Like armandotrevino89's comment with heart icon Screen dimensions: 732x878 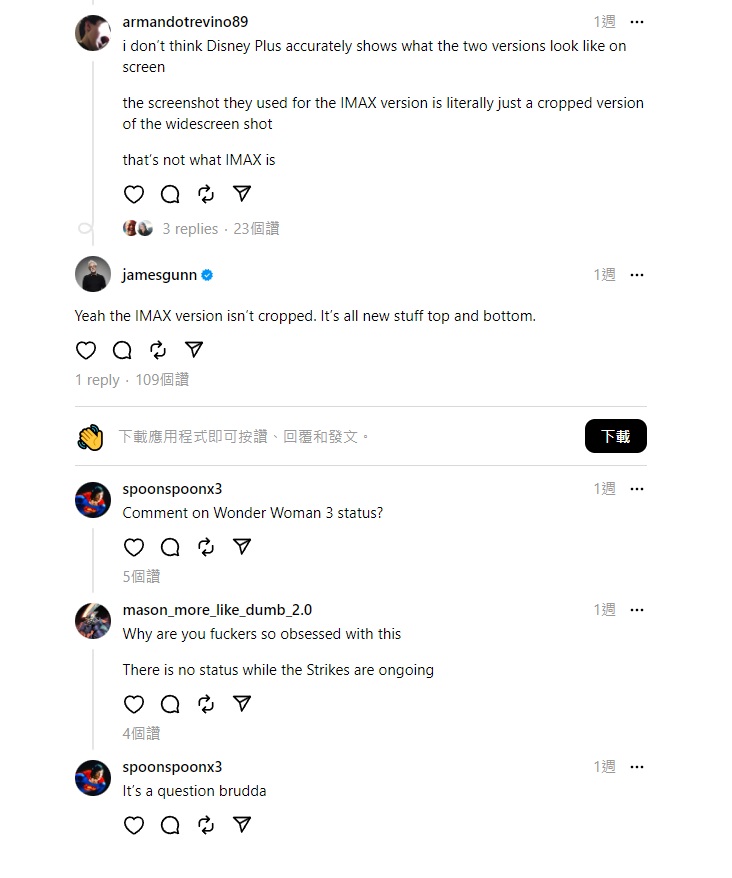click(x=133, y=194)
